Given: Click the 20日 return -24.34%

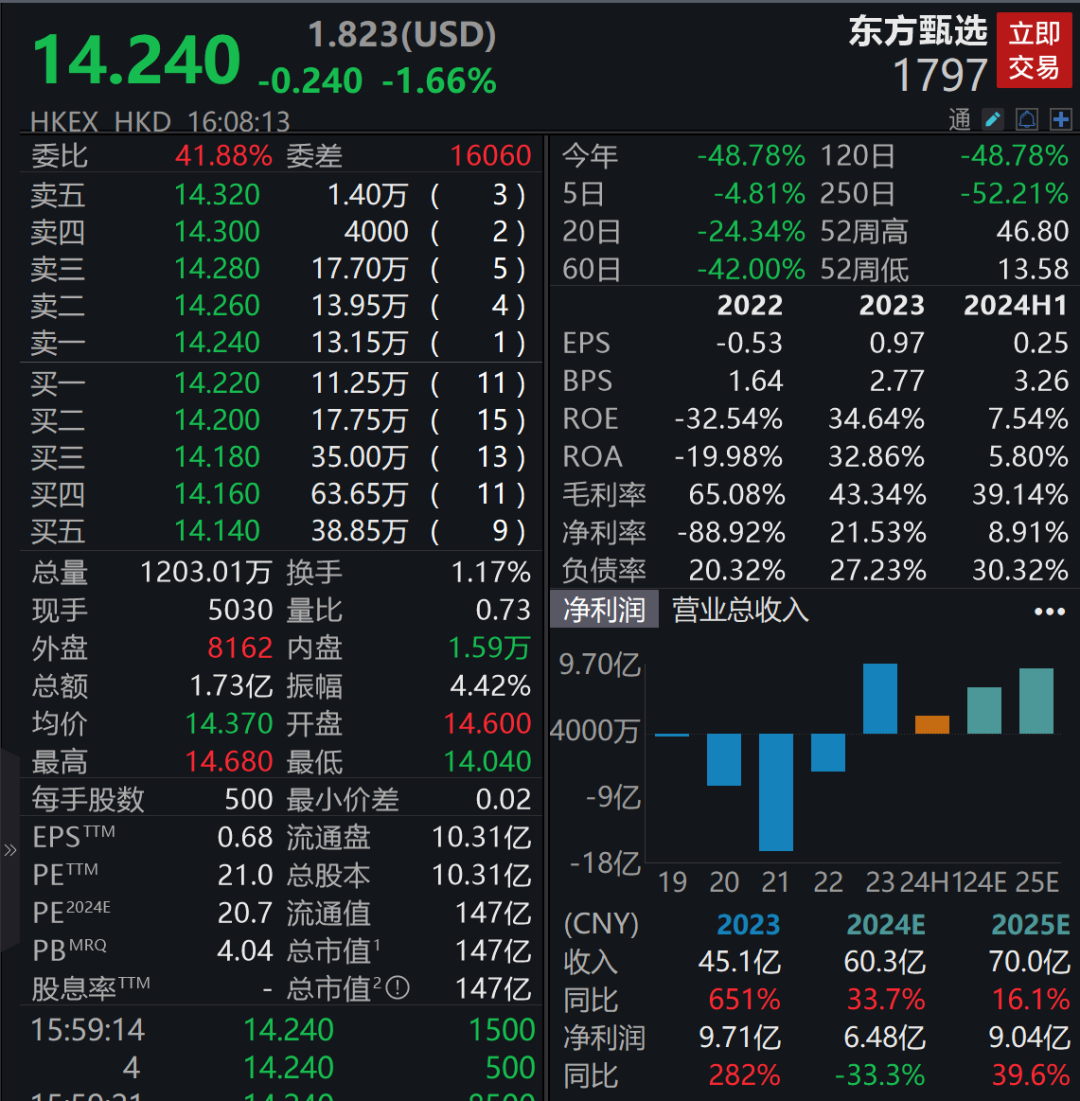Looking at the screenshot, I should 751,231.
